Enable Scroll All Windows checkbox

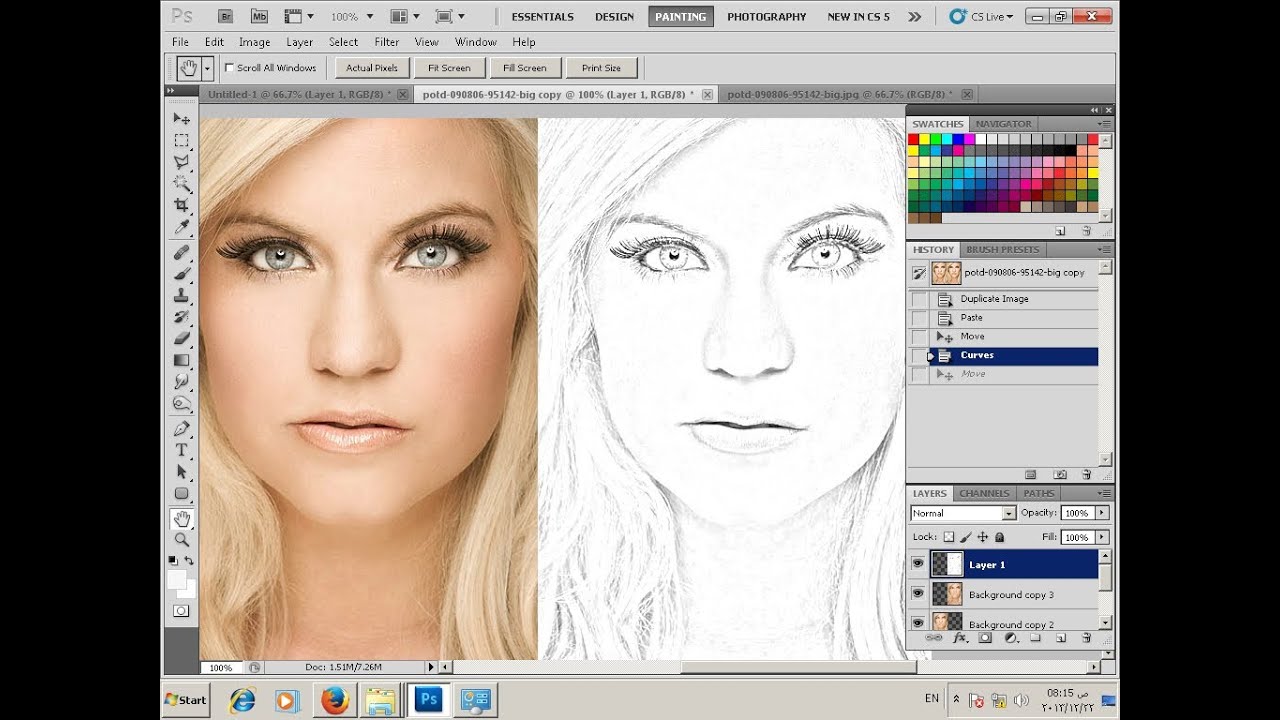click(230, 68)
